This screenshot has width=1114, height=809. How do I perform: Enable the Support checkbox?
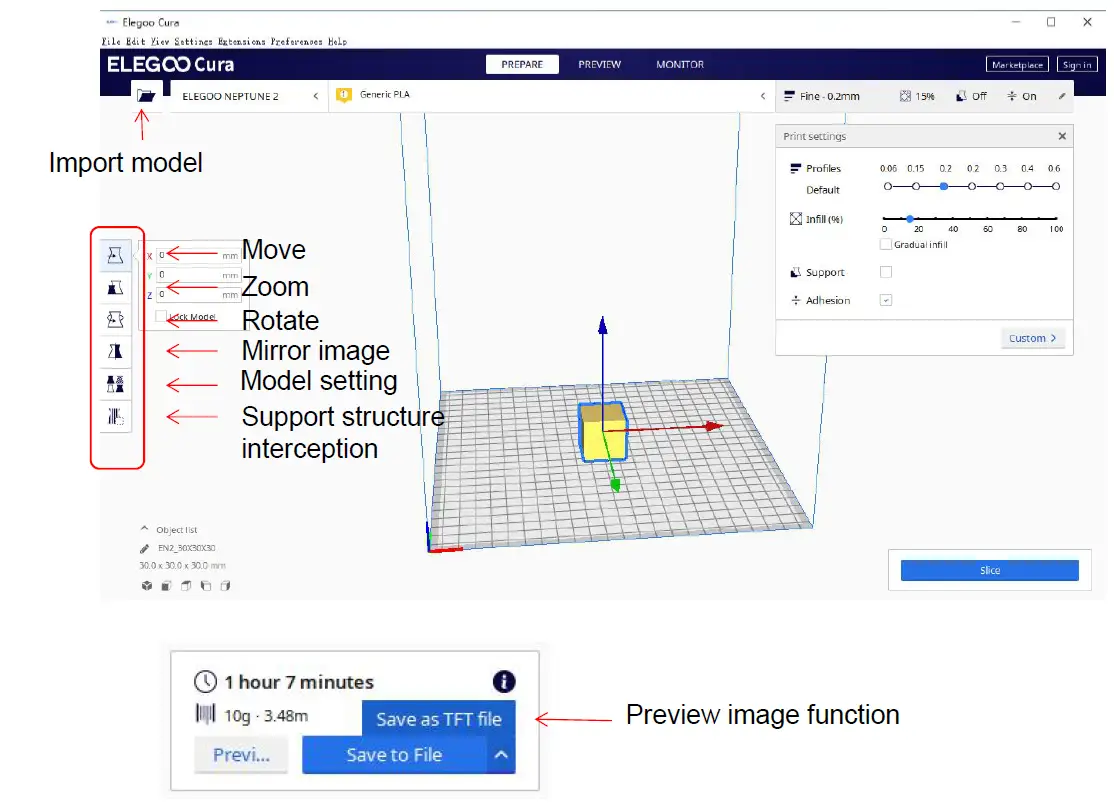(886, 272)
